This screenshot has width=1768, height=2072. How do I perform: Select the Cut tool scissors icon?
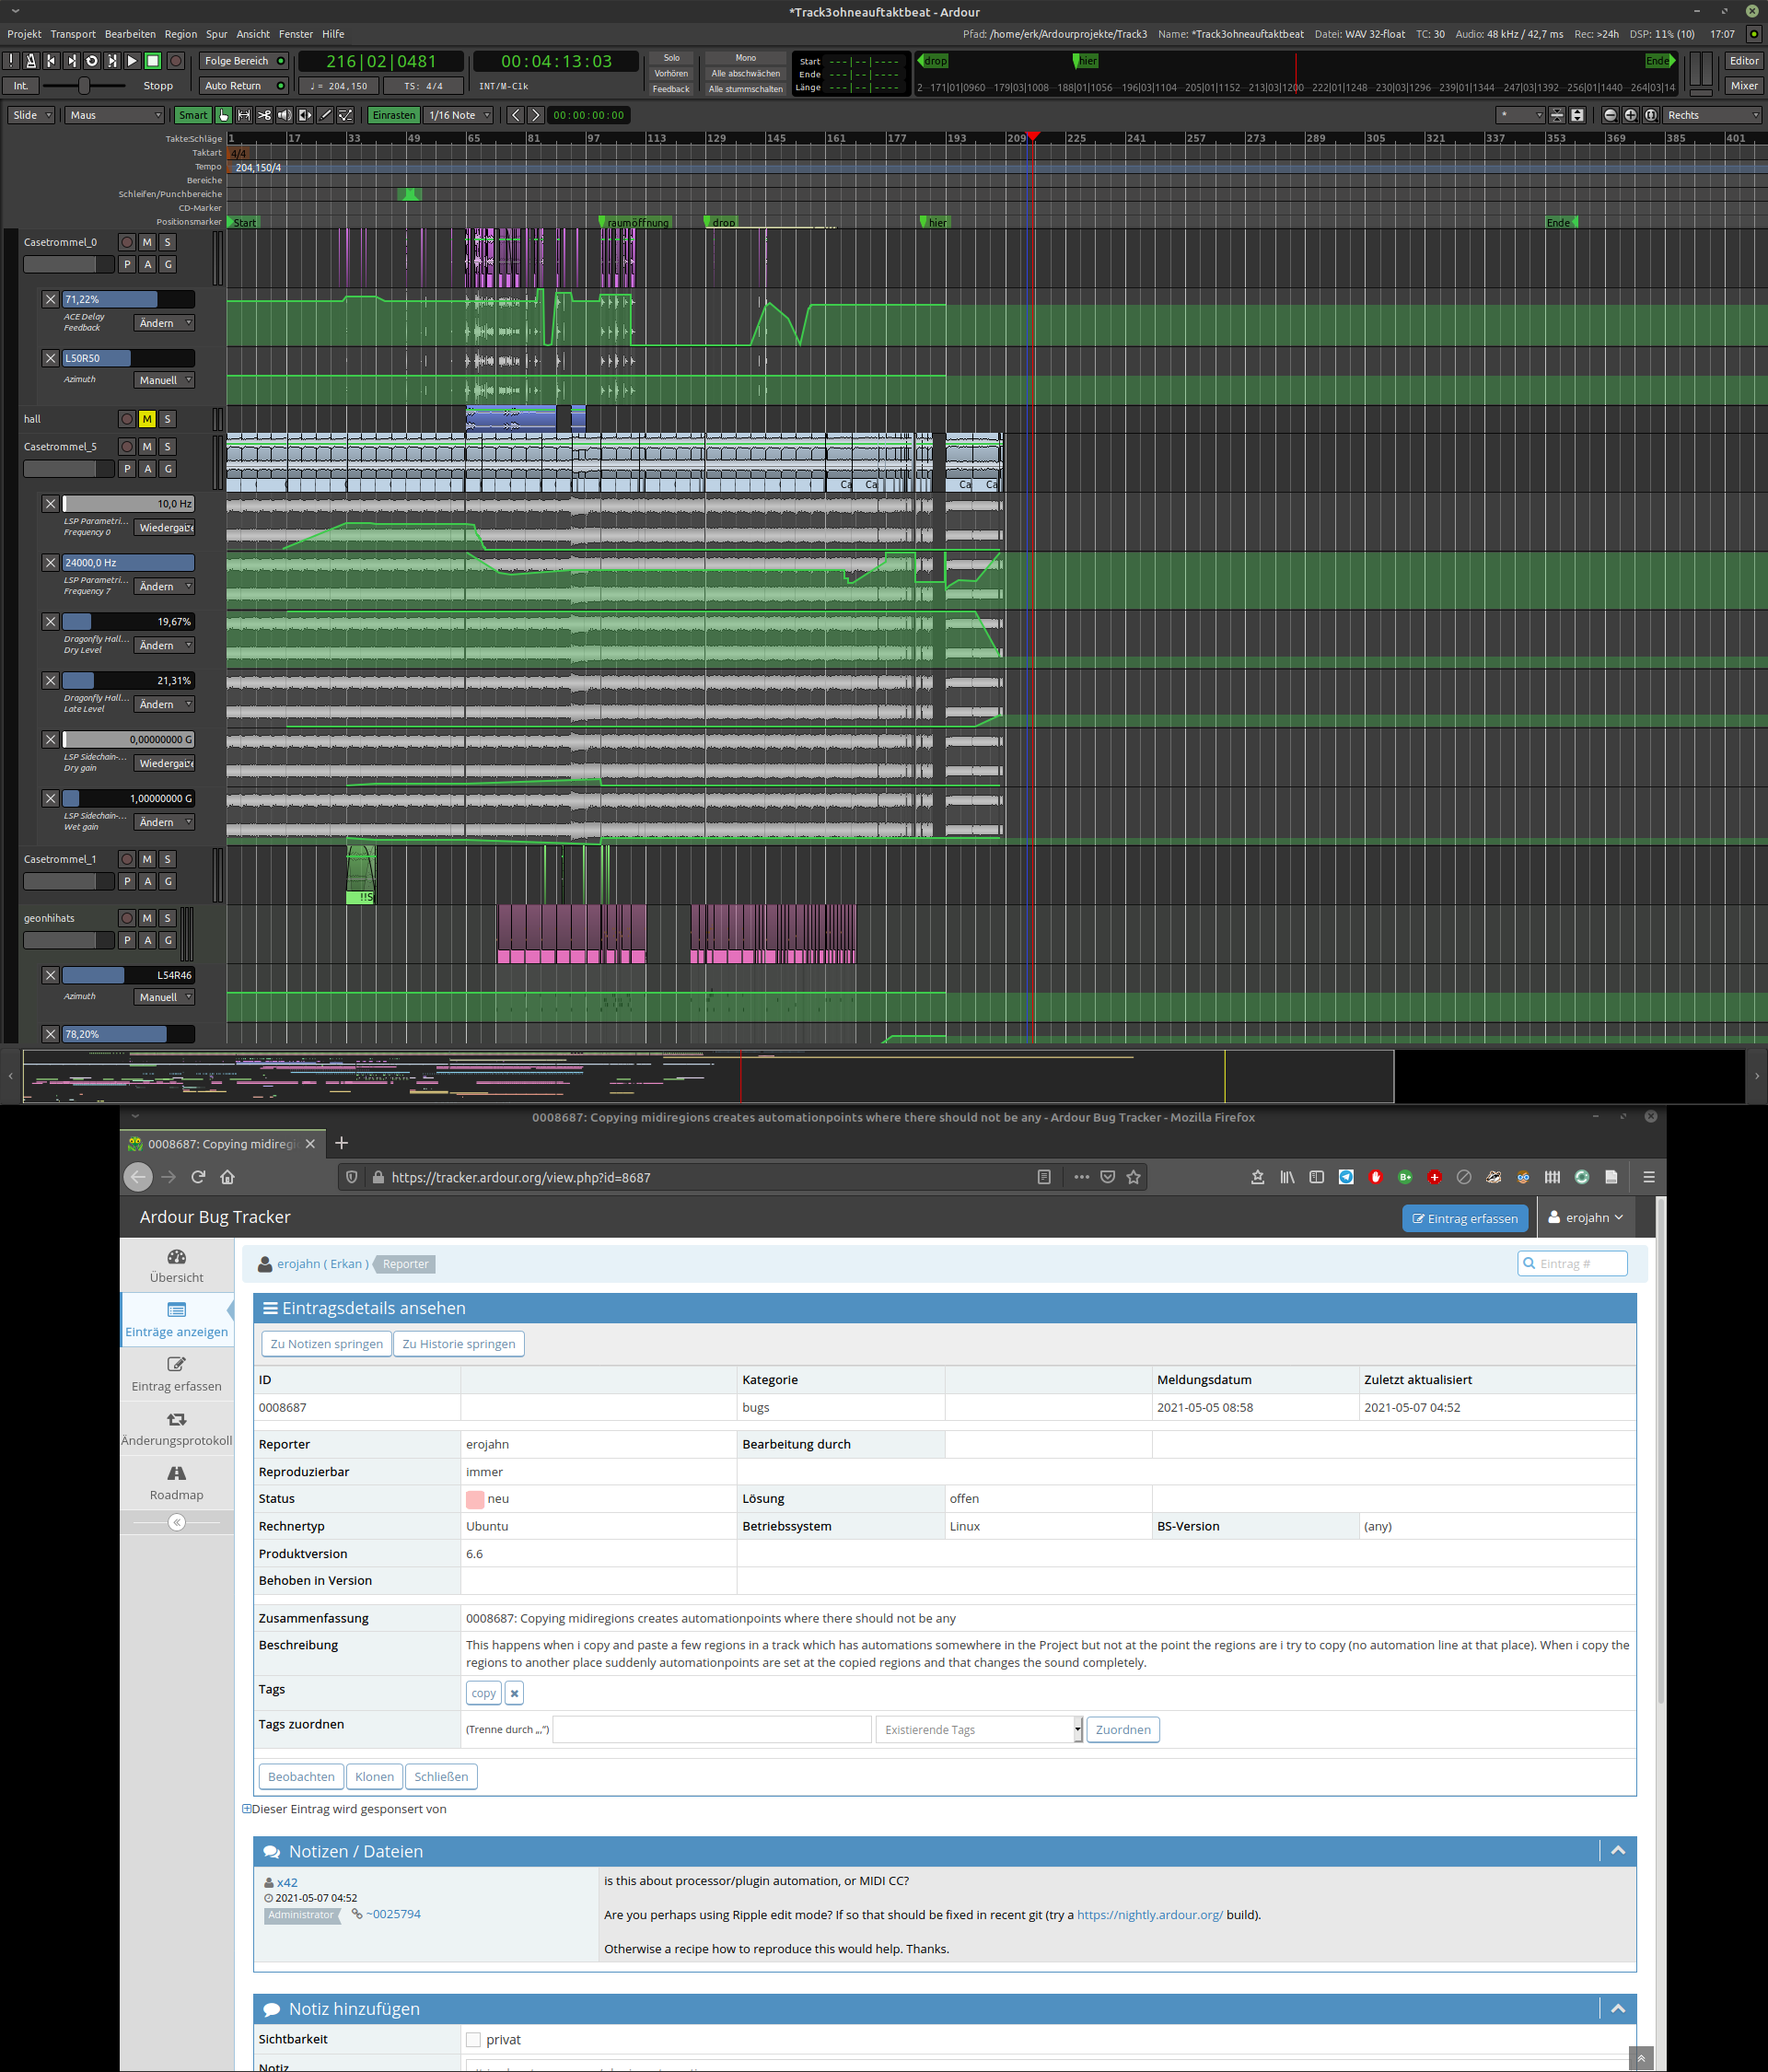pos(264,115)
